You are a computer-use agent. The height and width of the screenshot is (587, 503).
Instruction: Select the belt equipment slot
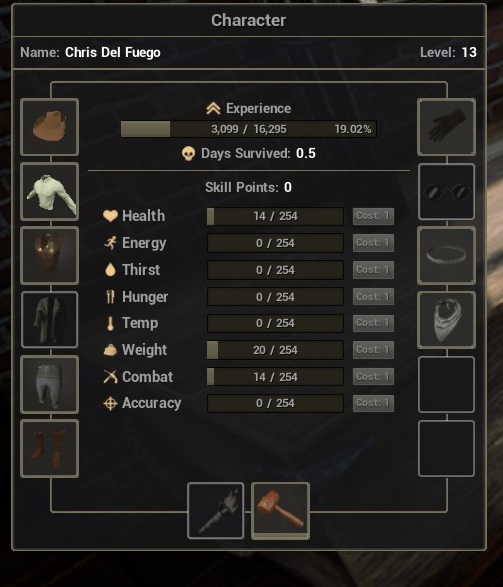pos(446,255)
